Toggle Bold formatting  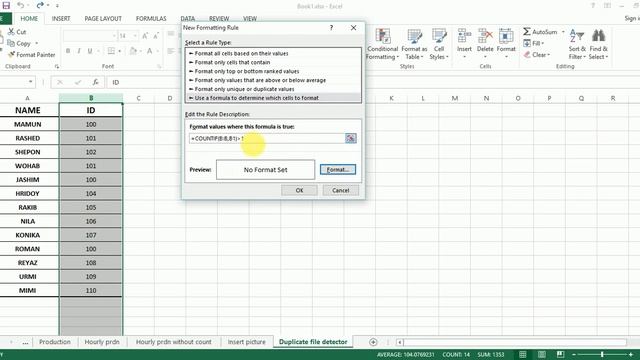point(68,51)
